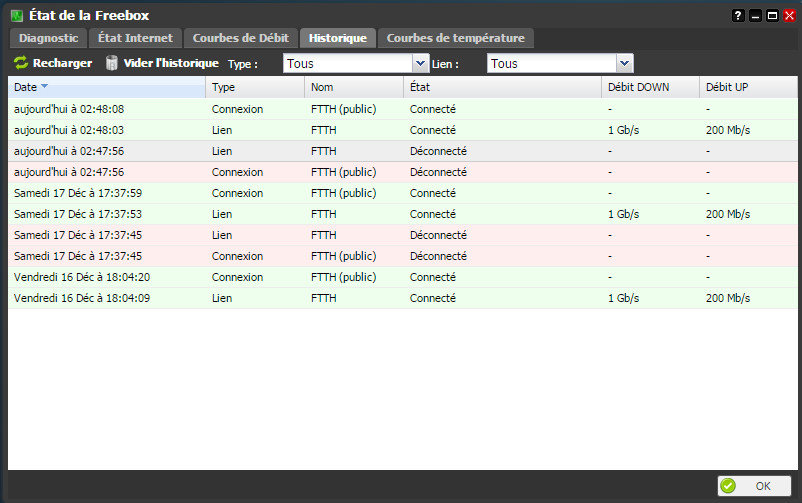The width and height of the screenshot is (802, 503).
Task: Click 1 Gb/s in the 02:48:03 row
Action: coord(623,130)
